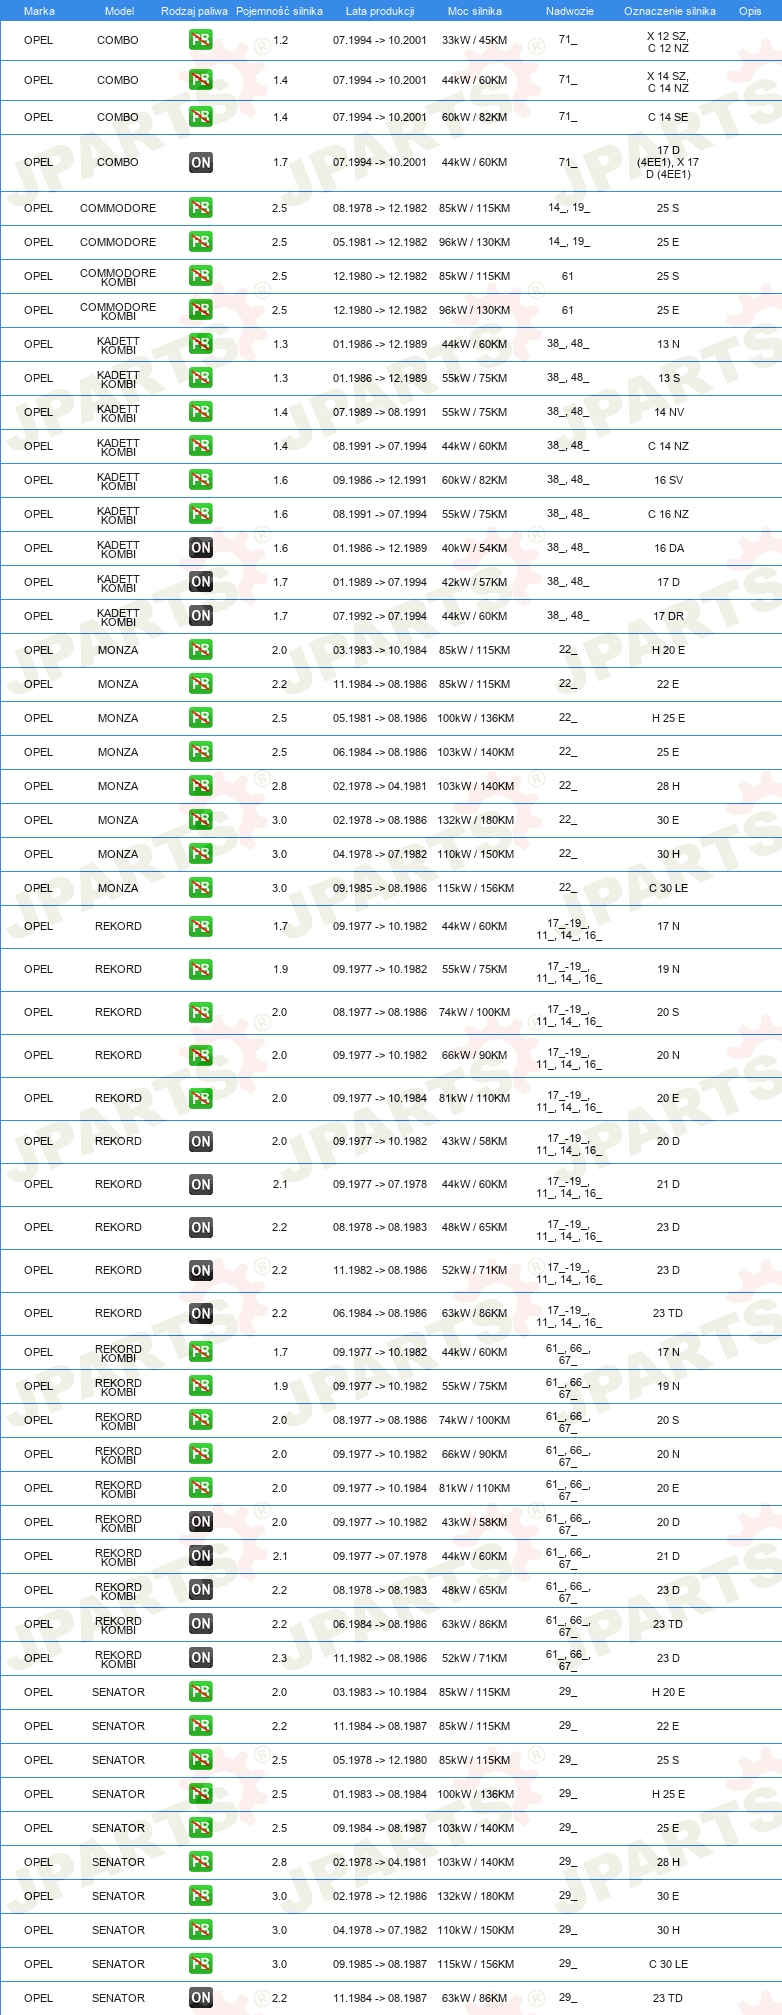Click petrol icon in KADETT KOMBI 14 NV row
This screenshot has width=782, height=2015.
pyautogui.click(x=201, y=412)
